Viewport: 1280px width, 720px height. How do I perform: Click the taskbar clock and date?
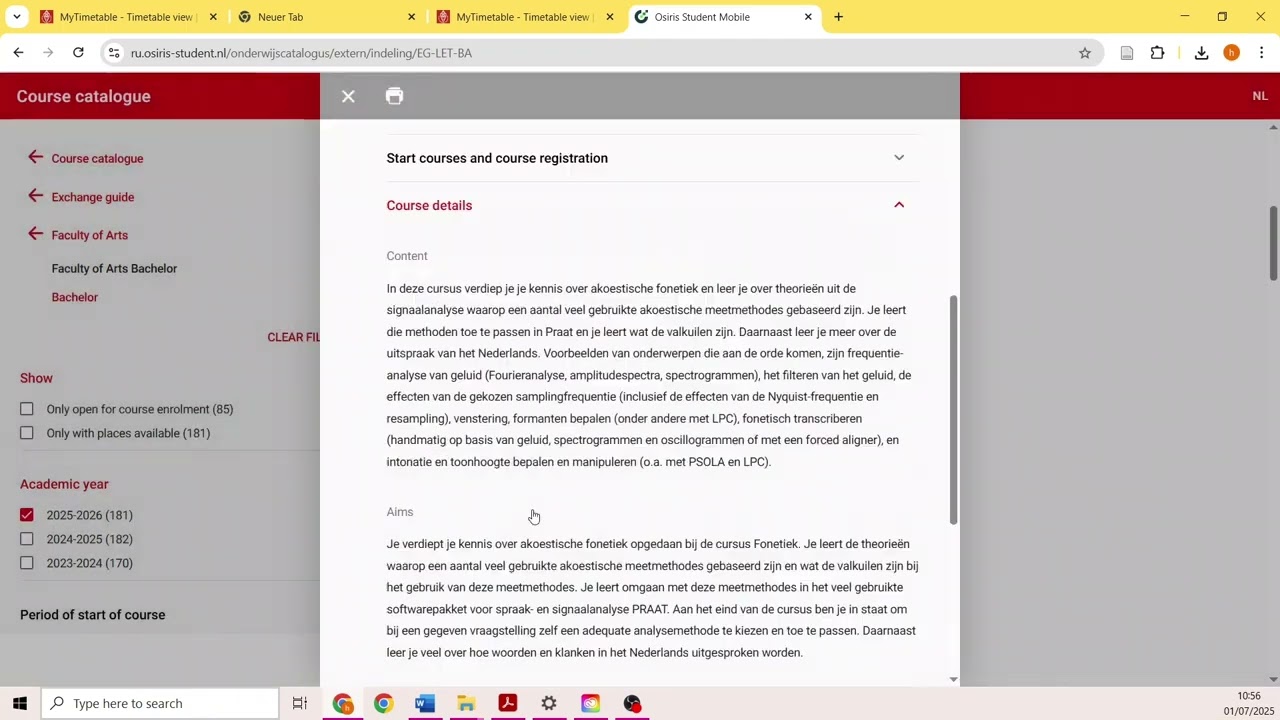click(1248, 703)
